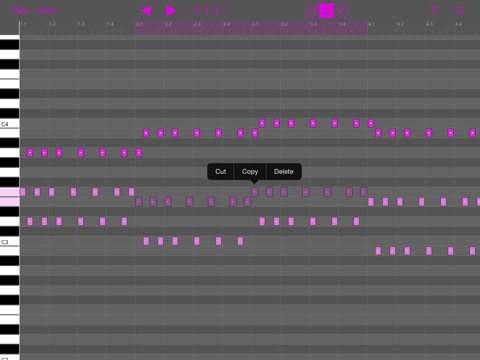Click the Undo button
The image size is (480, 360).
click(46, 11)
